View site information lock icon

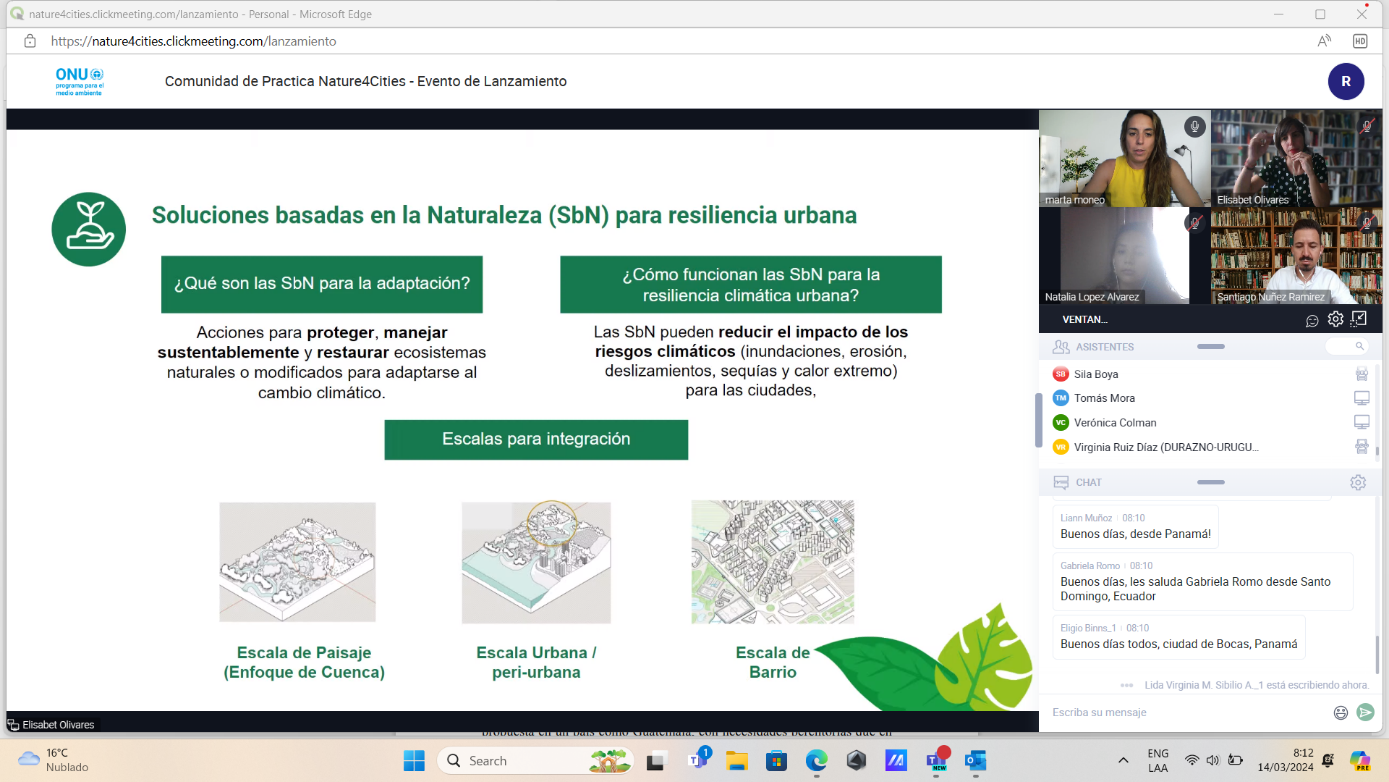(29, 41)
